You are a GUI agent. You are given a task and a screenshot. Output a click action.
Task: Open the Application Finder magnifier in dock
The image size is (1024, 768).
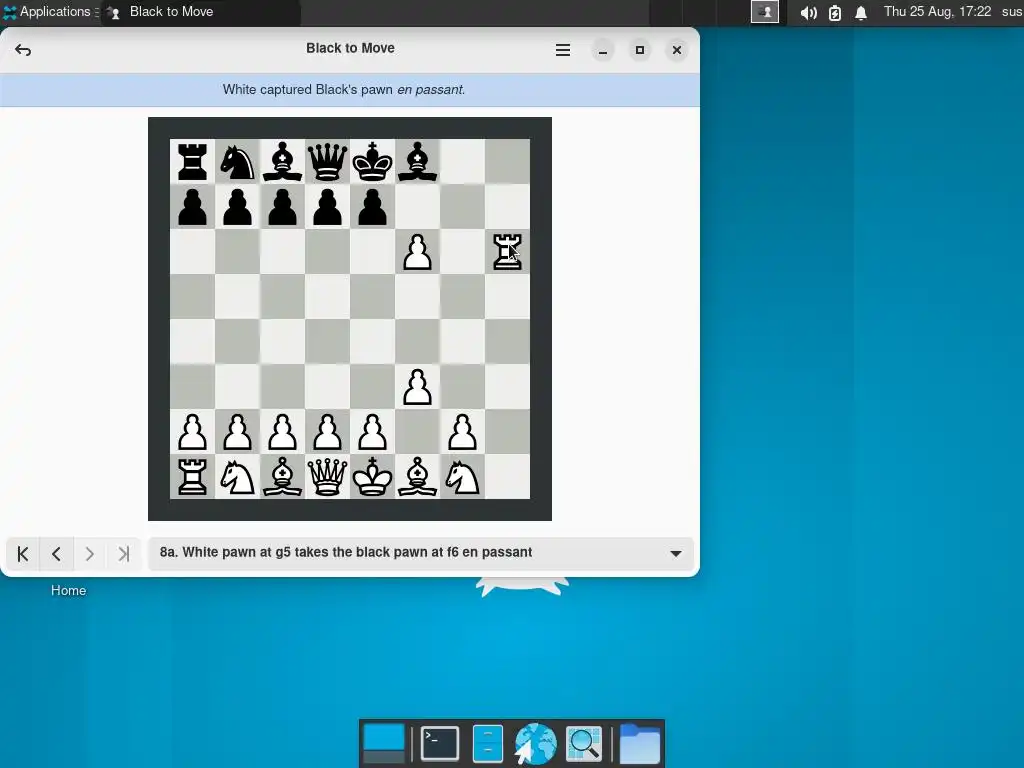pos(584,743)
